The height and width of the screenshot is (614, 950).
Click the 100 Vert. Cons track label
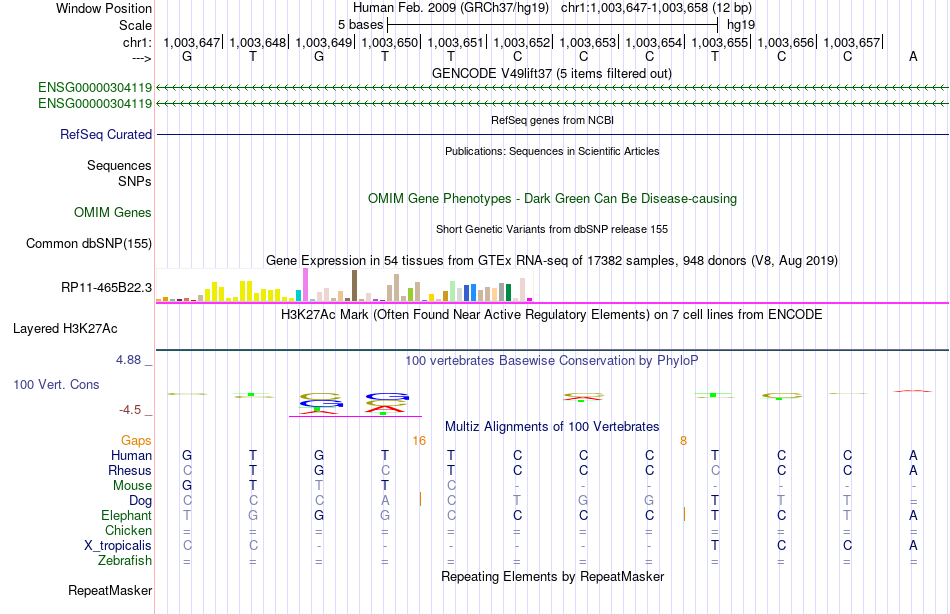point(56,384)
